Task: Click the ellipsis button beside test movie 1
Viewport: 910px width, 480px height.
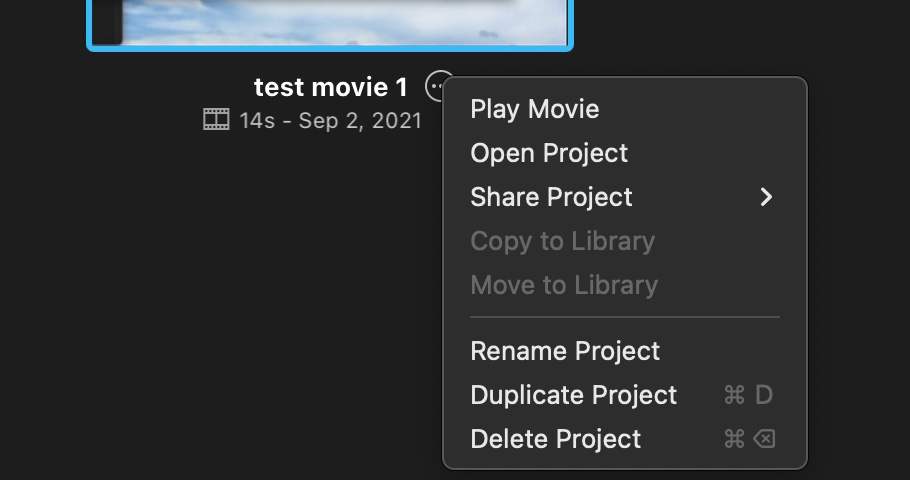Action: pyautogui.click(x=437, y=87)
